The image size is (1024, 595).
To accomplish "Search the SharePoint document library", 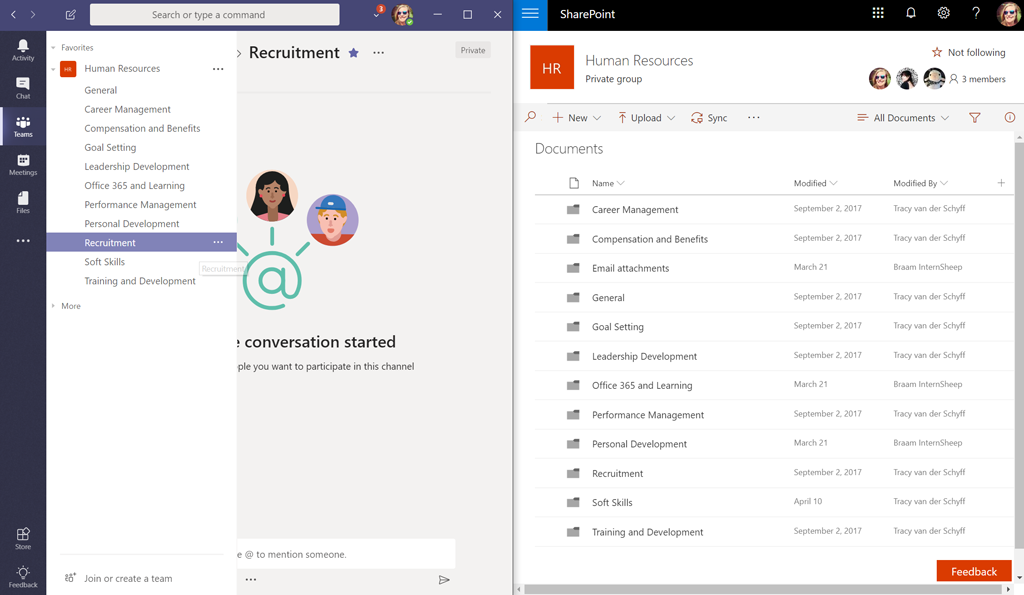I will click(x=530, y=117).
